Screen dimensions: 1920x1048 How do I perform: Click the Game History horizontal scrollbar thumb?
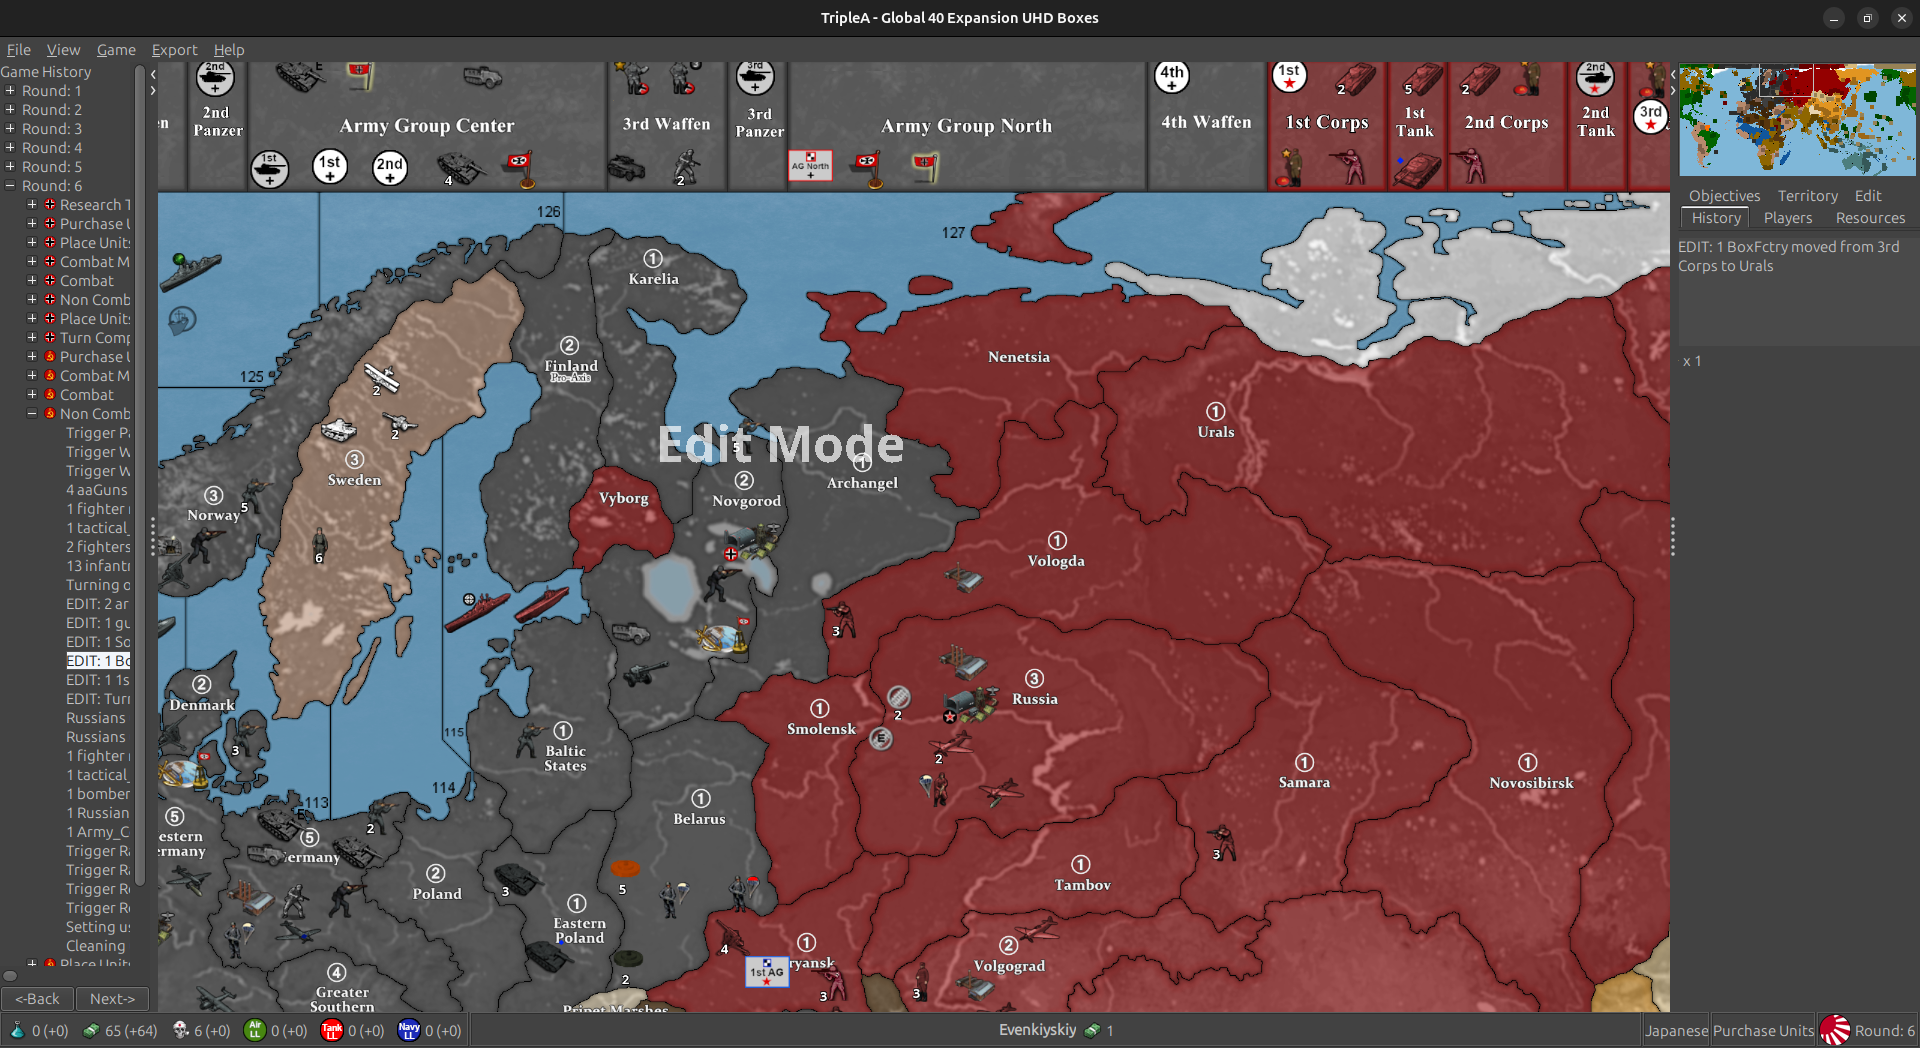click(x=10, y=976)
